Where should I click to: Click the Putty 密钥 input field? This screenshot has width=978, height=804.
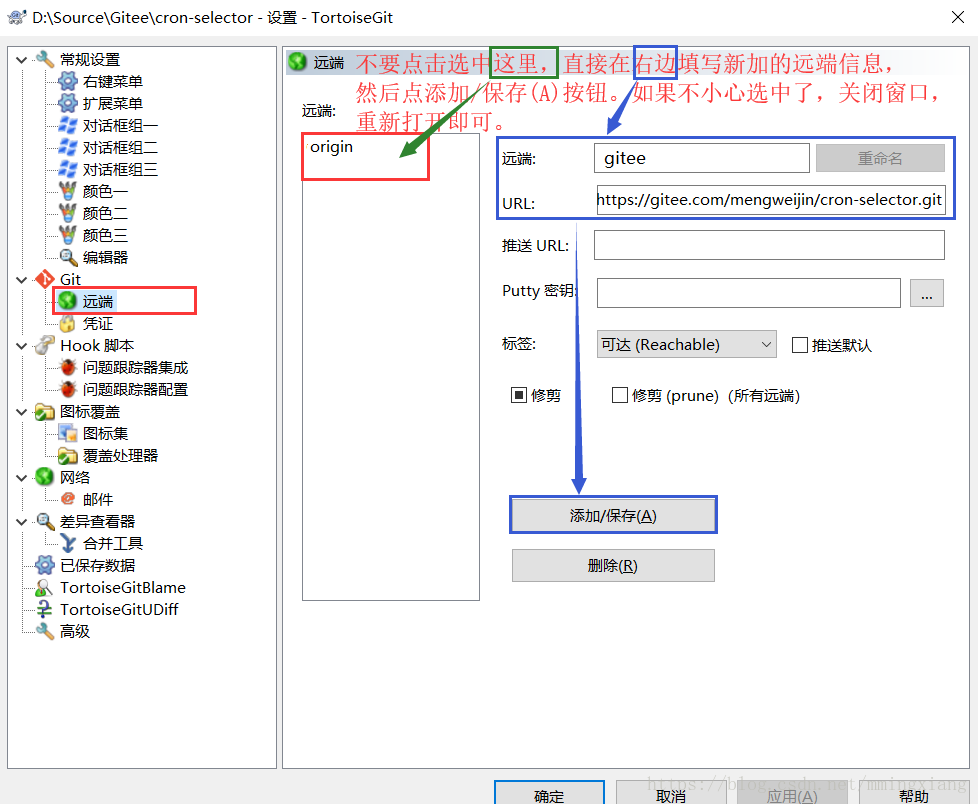(748, 293)
